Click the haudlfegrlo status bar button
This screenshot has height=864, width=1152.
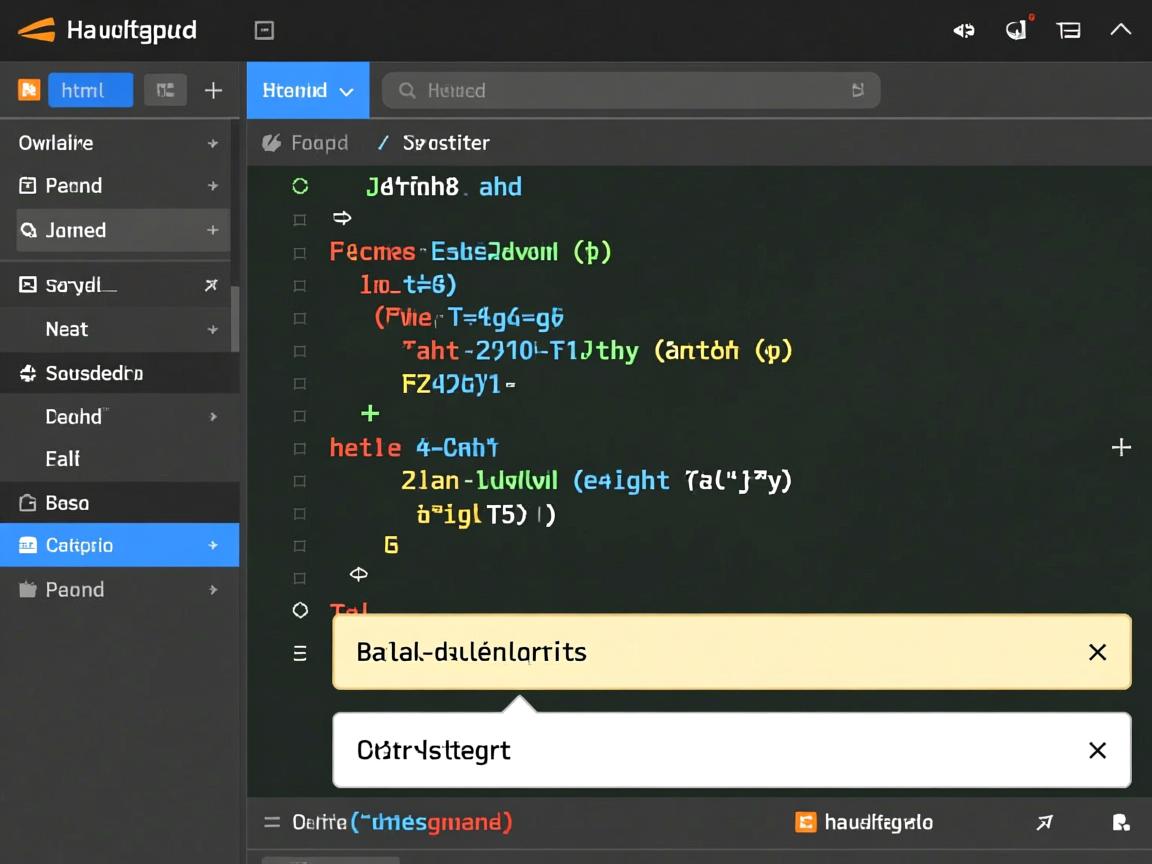tap(865, 822)
